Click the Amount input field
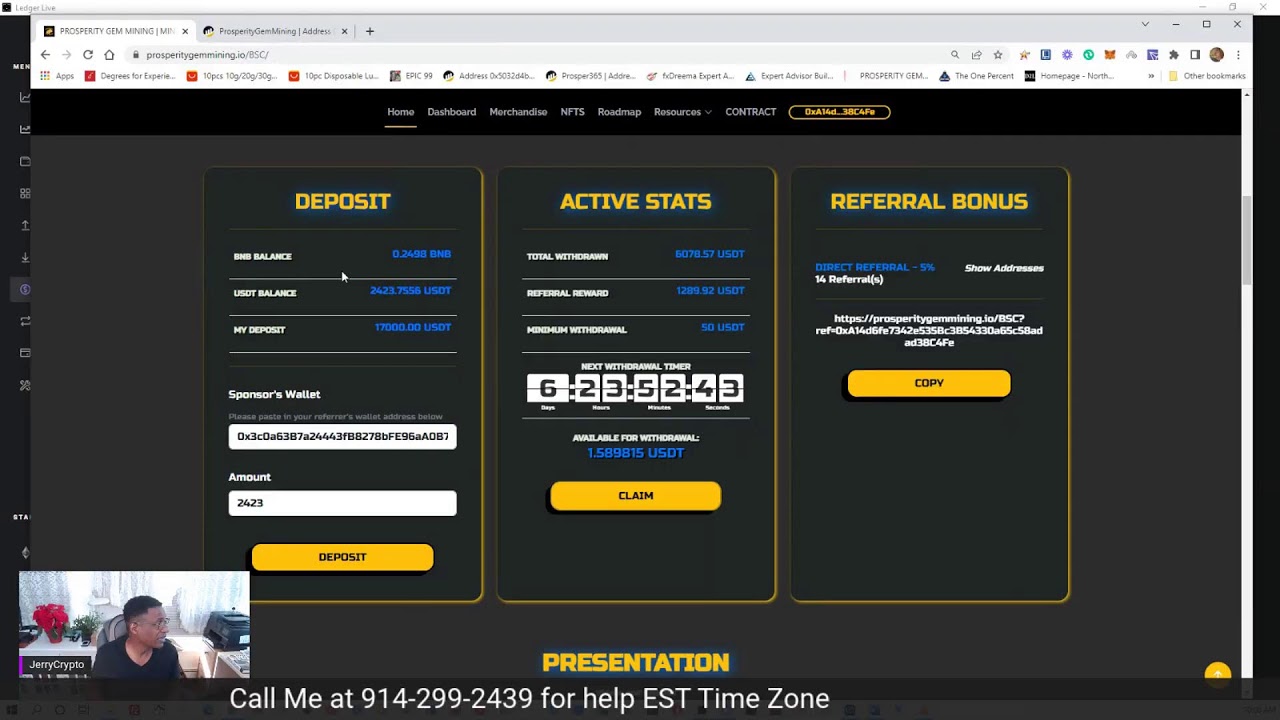This screenshot has height=720, width=1280. coord(342,503)
